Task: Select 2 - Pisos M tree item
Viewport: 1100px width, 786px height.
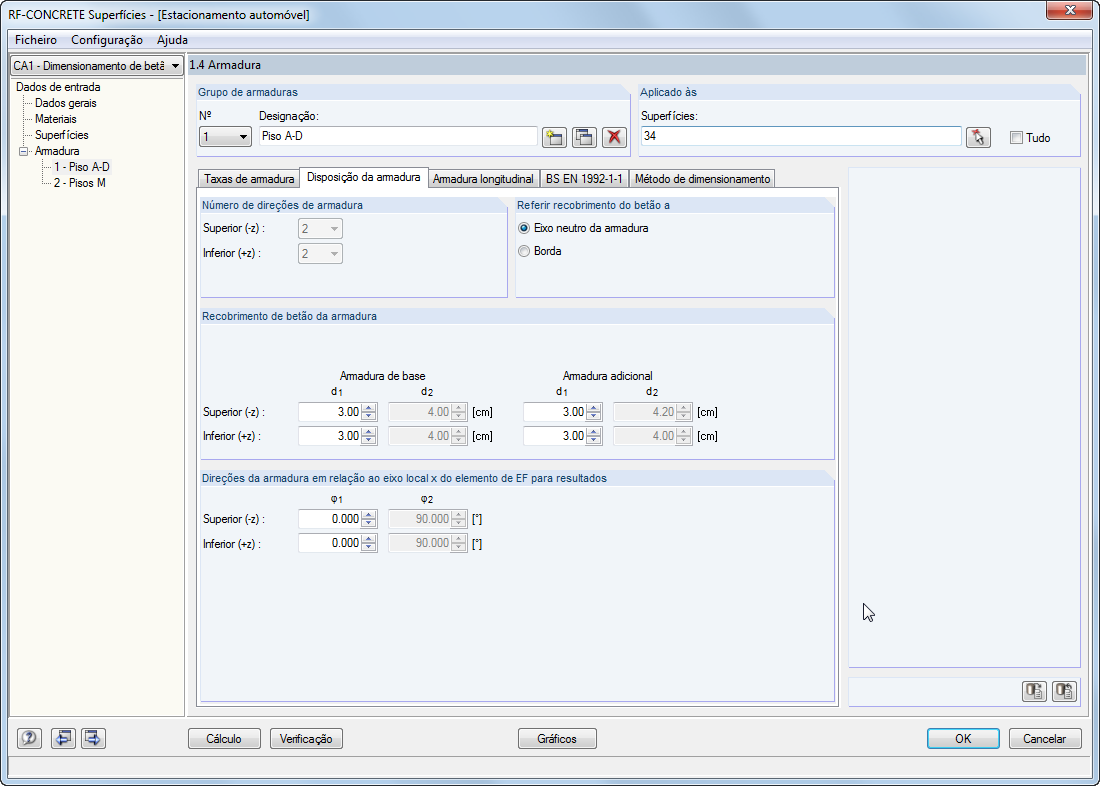Action: [79, 183]
